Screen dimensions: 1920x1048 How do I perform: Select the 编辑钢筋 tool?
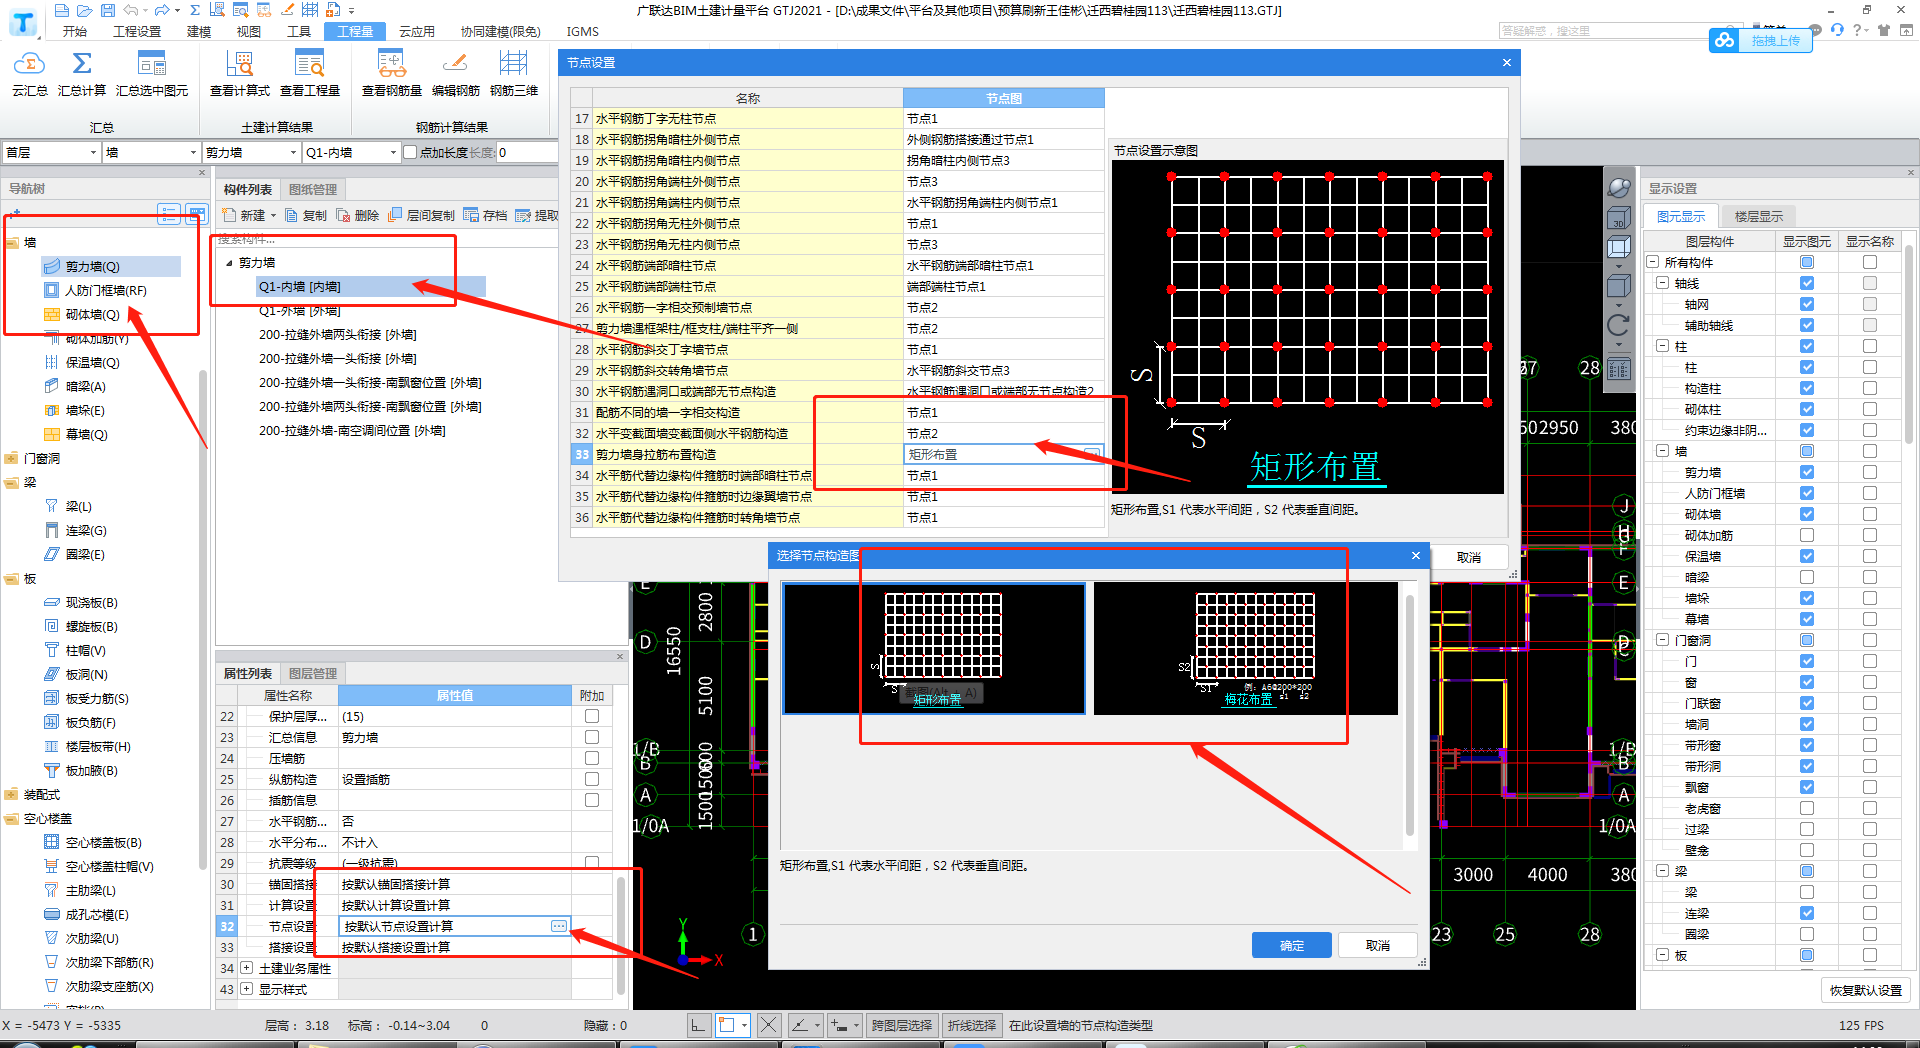tap(456, 74)
